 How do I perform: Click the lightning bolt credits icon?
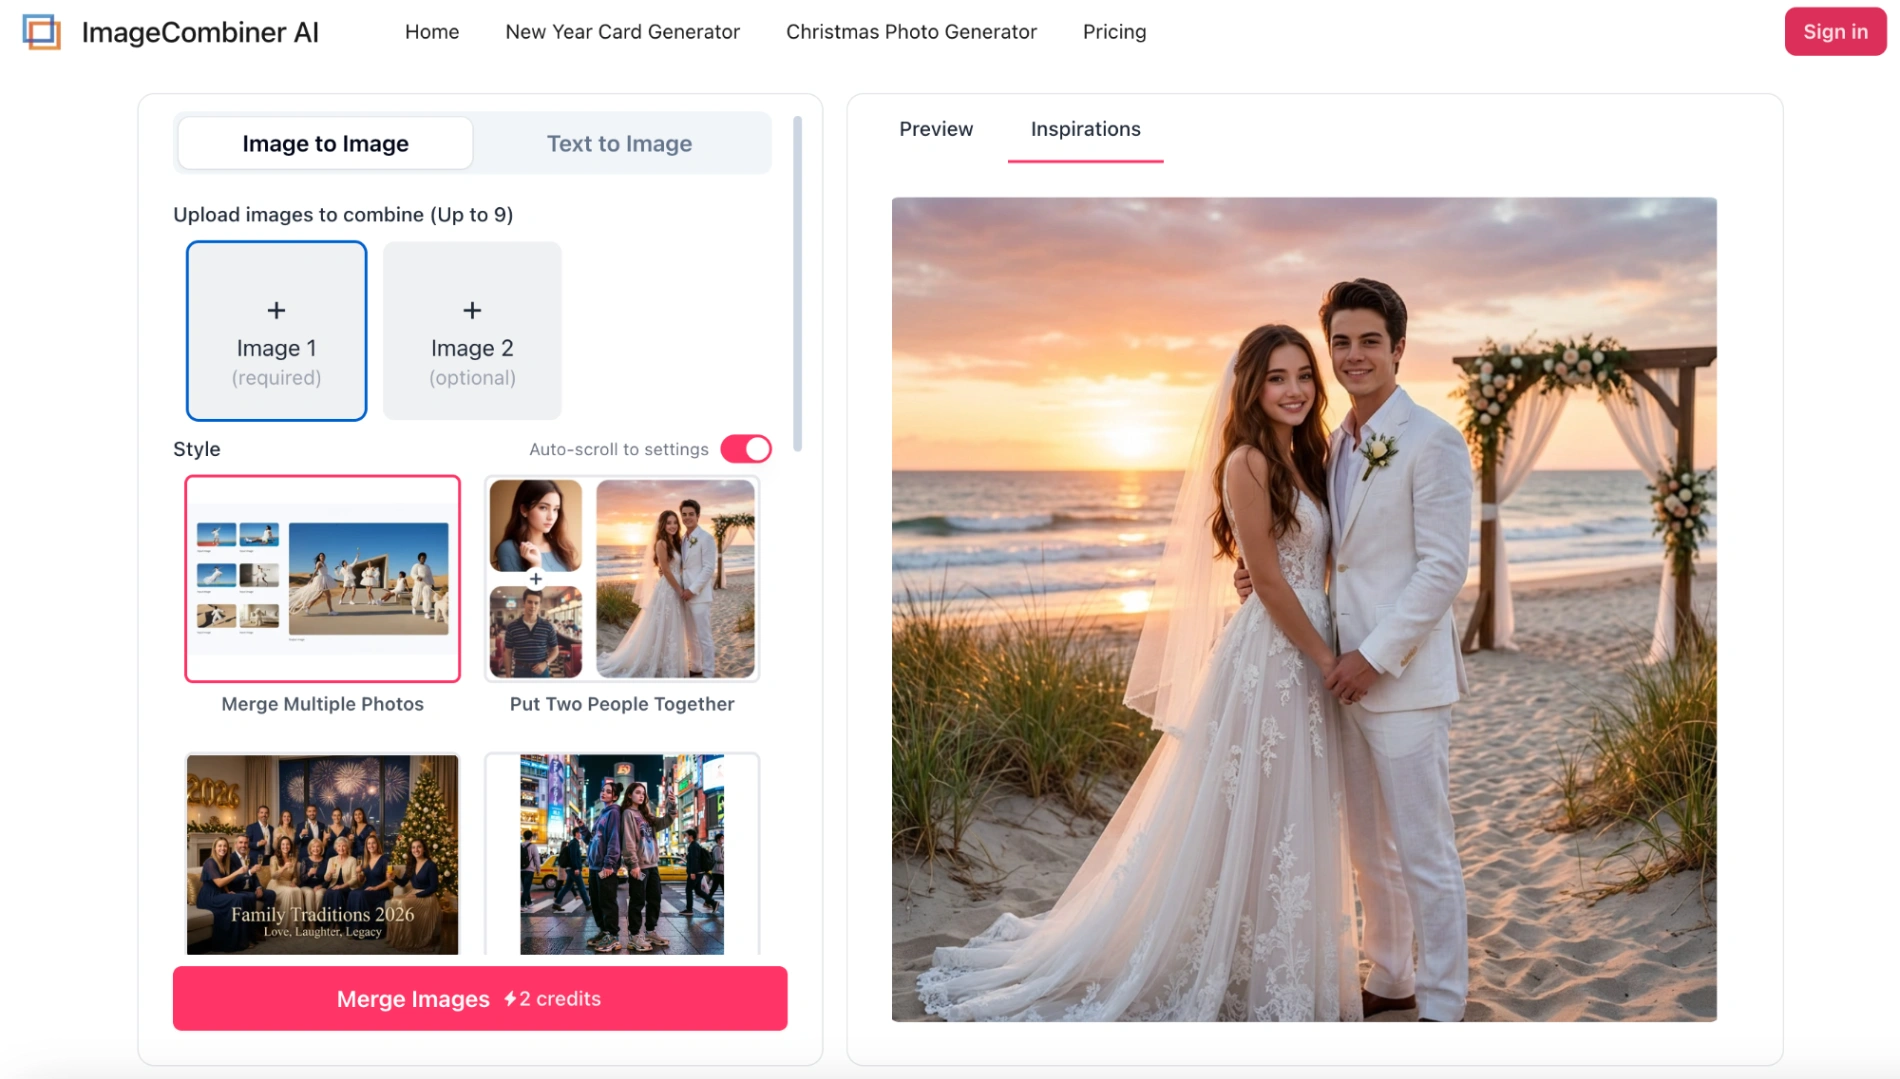click(510, 999)
